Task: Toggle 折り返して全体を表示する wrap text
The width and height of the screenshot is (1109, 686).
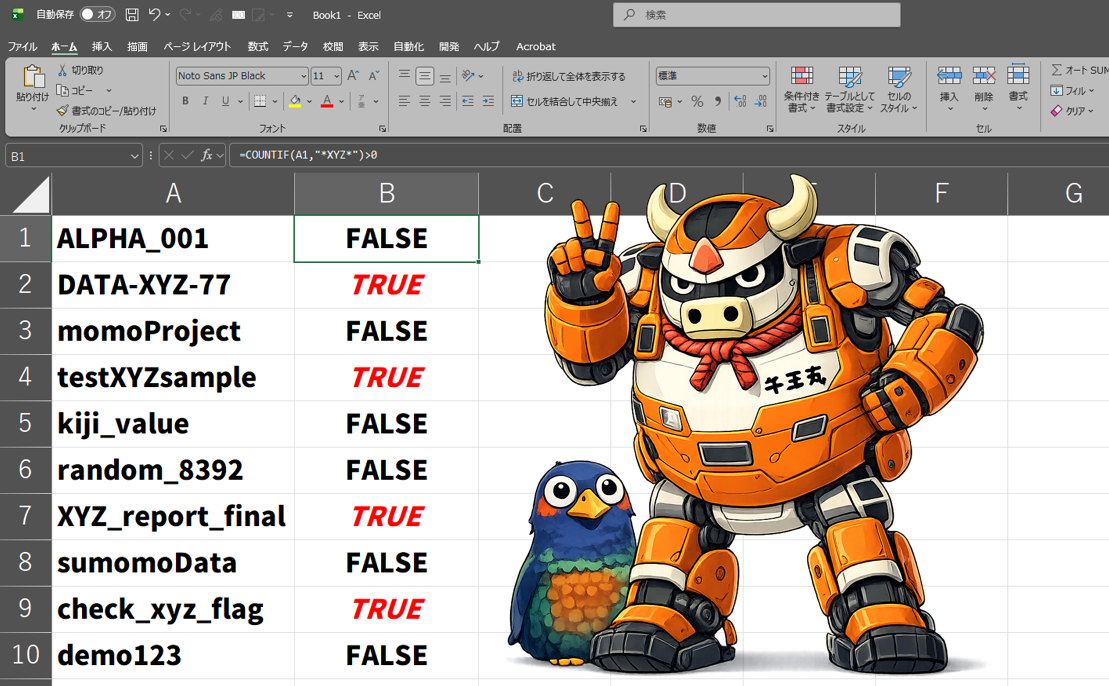Action: [568, 76]
